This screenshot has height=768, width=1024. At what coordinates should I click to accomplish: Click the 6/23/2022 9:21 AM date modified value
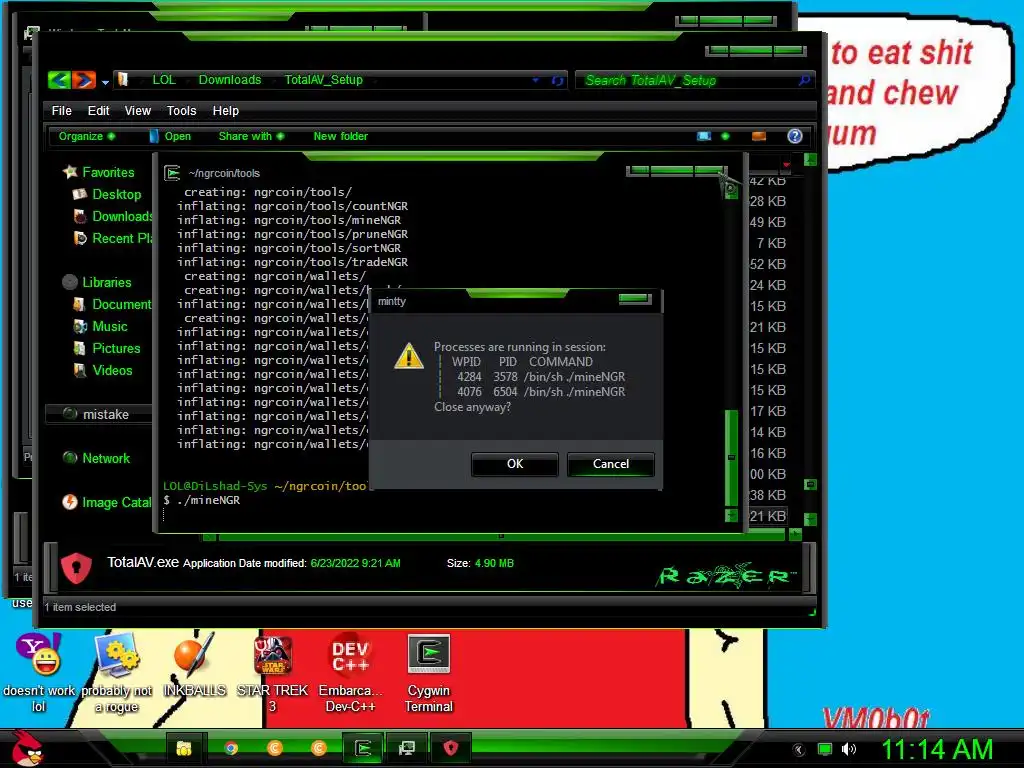(x=355, y=563)
